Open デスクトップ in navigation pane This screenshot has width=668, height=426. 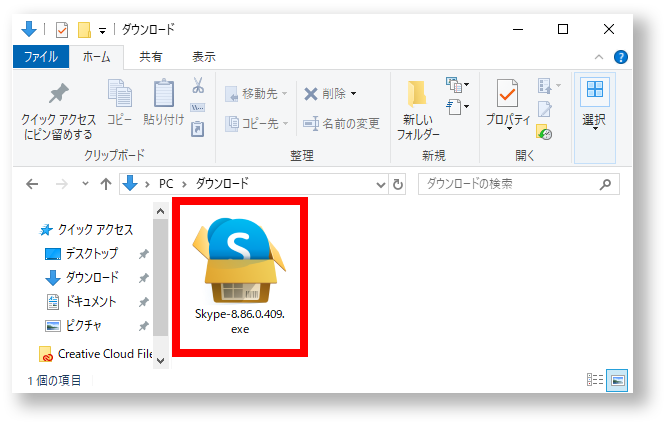click(x=81, y=254)
